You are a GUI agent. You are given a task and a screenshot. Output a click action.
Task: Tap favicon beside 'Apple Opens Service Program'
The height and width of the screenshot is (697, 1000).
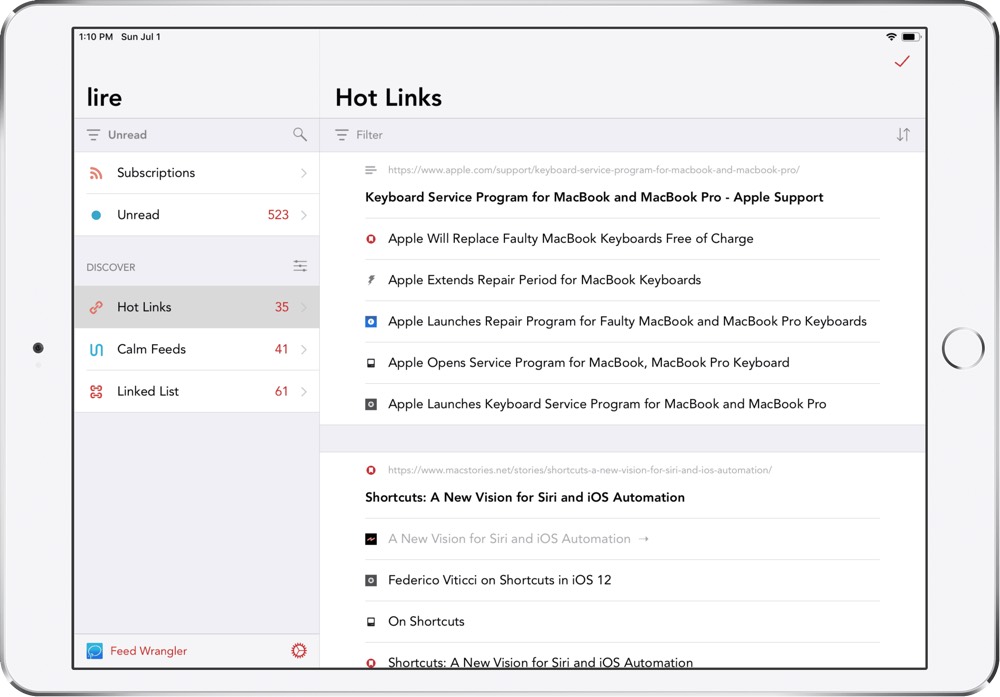371,363
